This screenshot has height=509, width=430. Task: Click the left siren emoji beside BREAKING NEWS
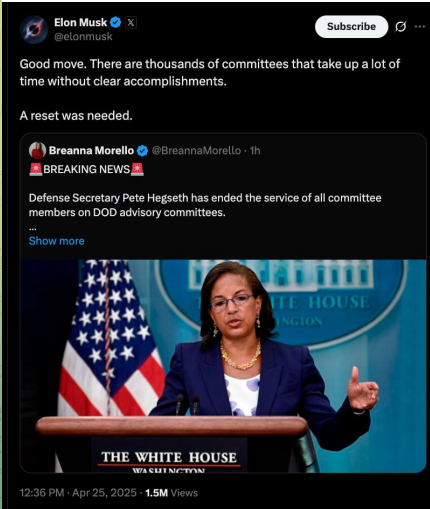coord(36,169)
